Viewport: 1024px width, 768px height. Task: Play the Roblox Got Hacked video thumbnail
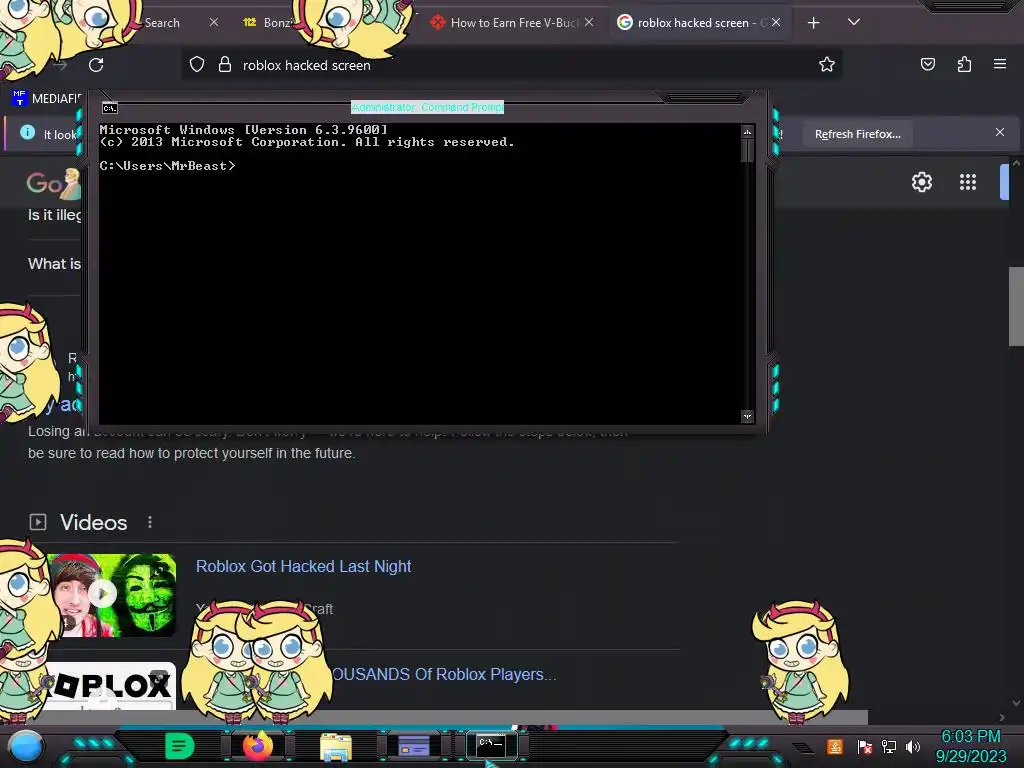(x=111, y=595)
